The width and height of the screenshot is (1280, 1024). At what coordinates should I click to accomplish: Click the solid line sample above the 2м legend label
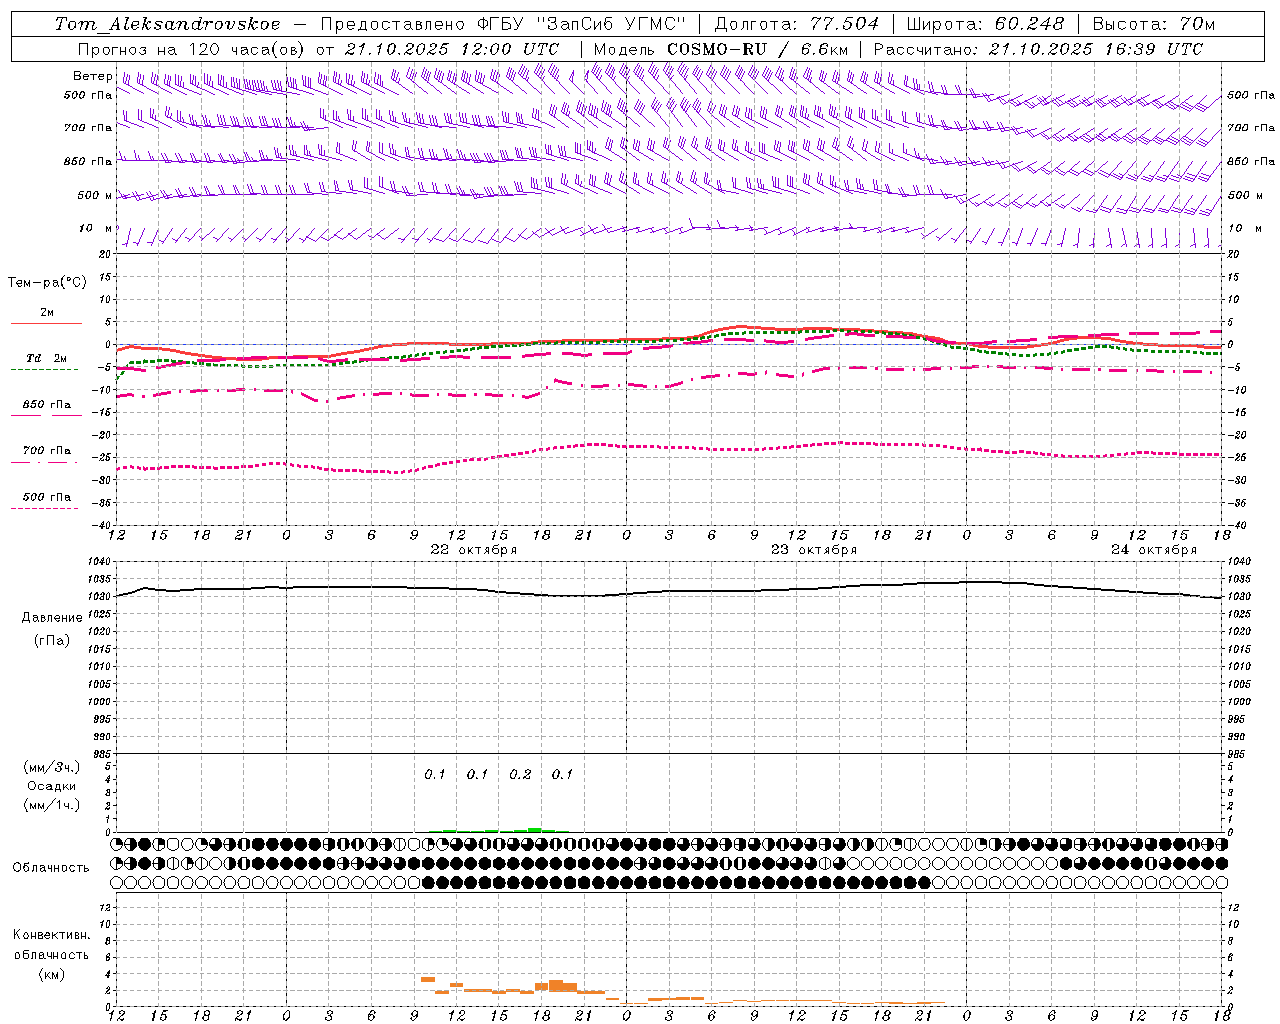click(x=46, y=323)
